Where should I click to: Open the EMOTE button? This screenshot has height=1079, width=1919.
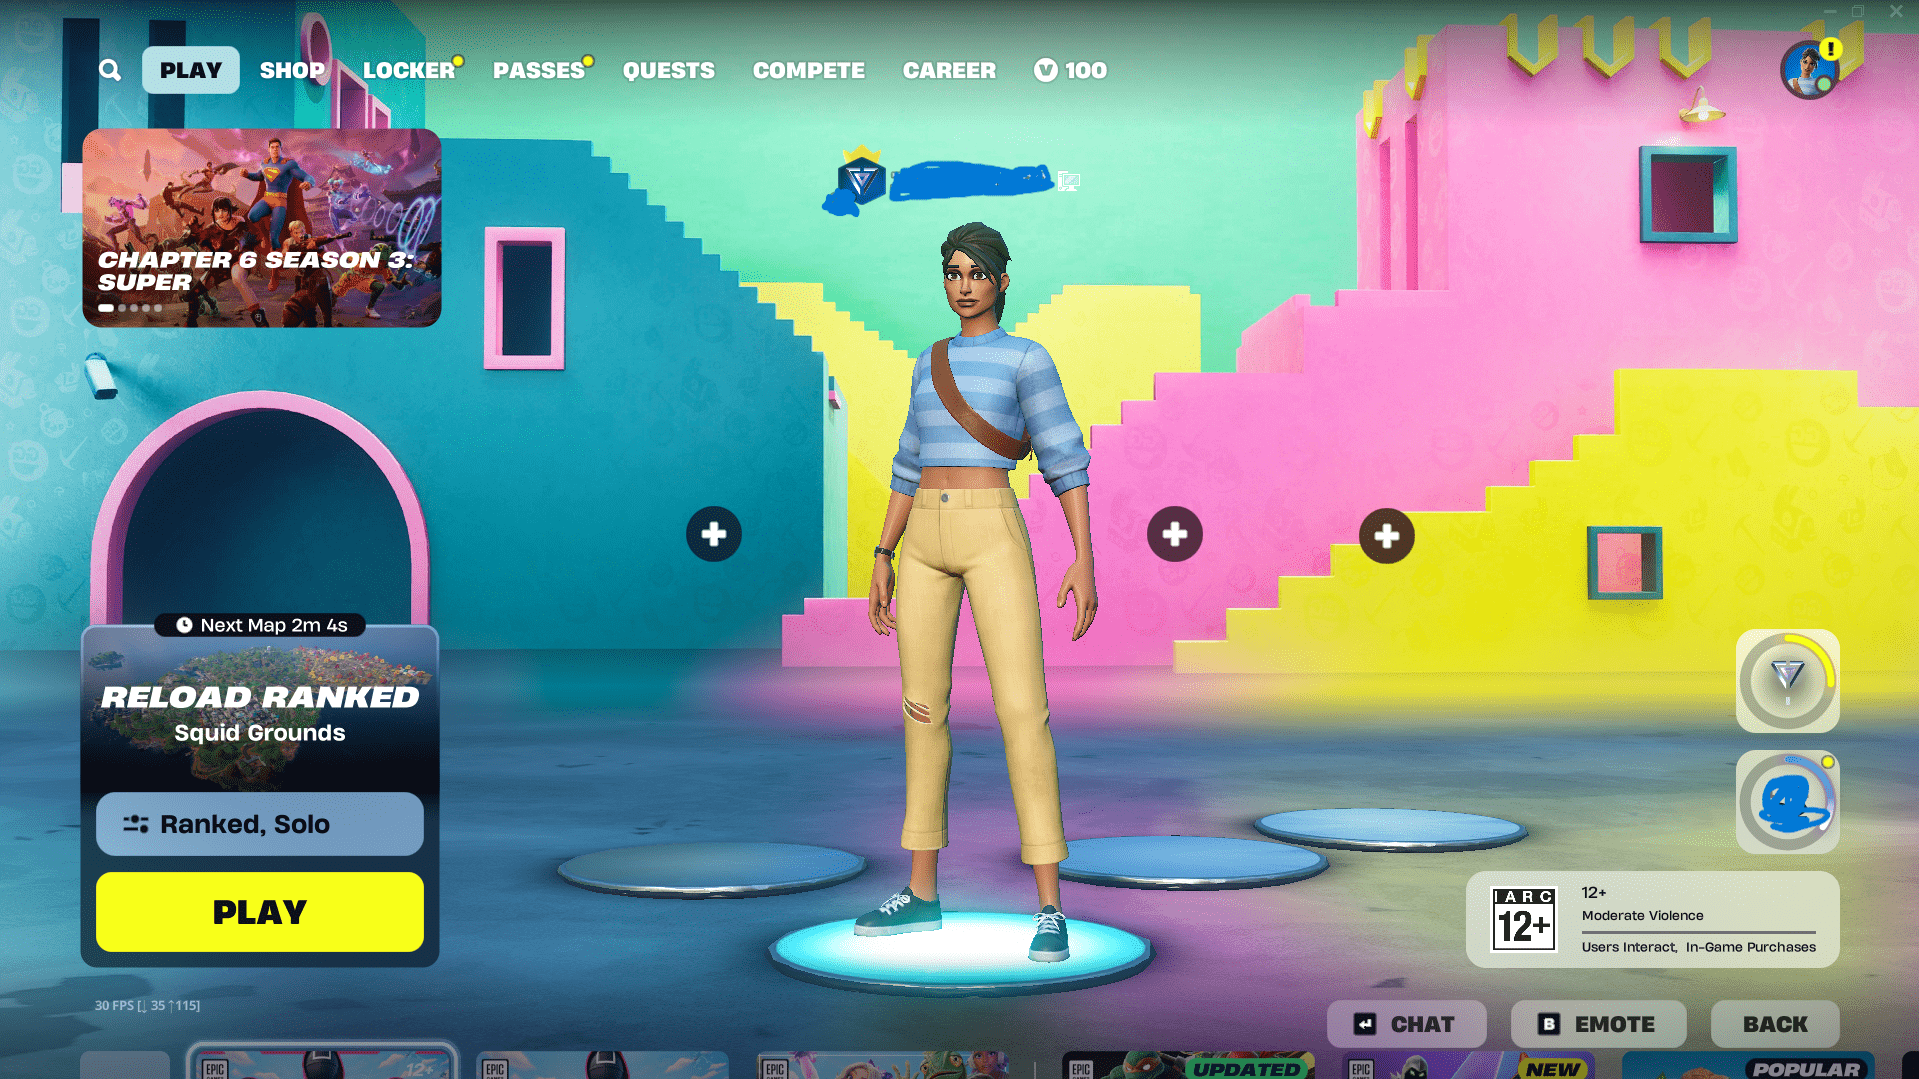1599,1024
